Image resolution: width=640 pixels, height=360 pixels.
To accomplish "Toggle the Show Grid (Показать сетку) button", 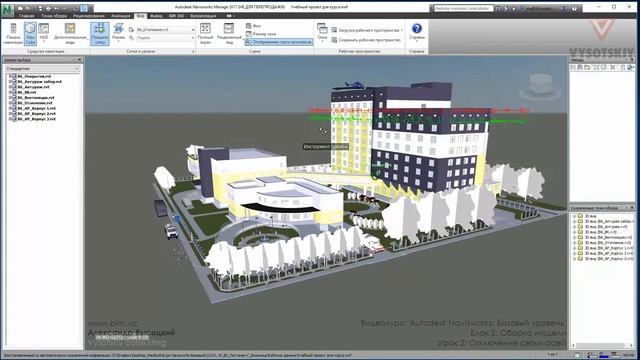I will 100,33.
